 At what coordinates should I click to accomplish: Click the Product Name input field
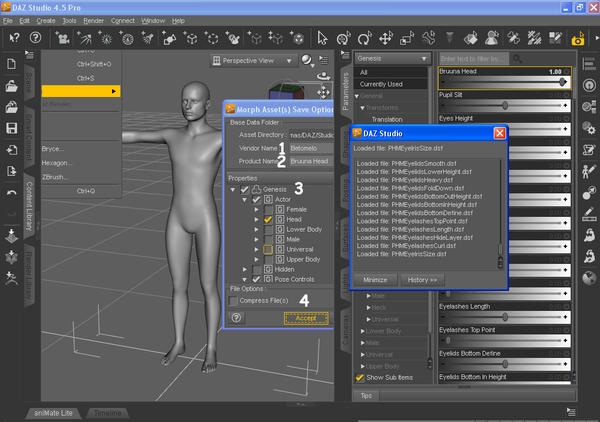pos(310,161)
